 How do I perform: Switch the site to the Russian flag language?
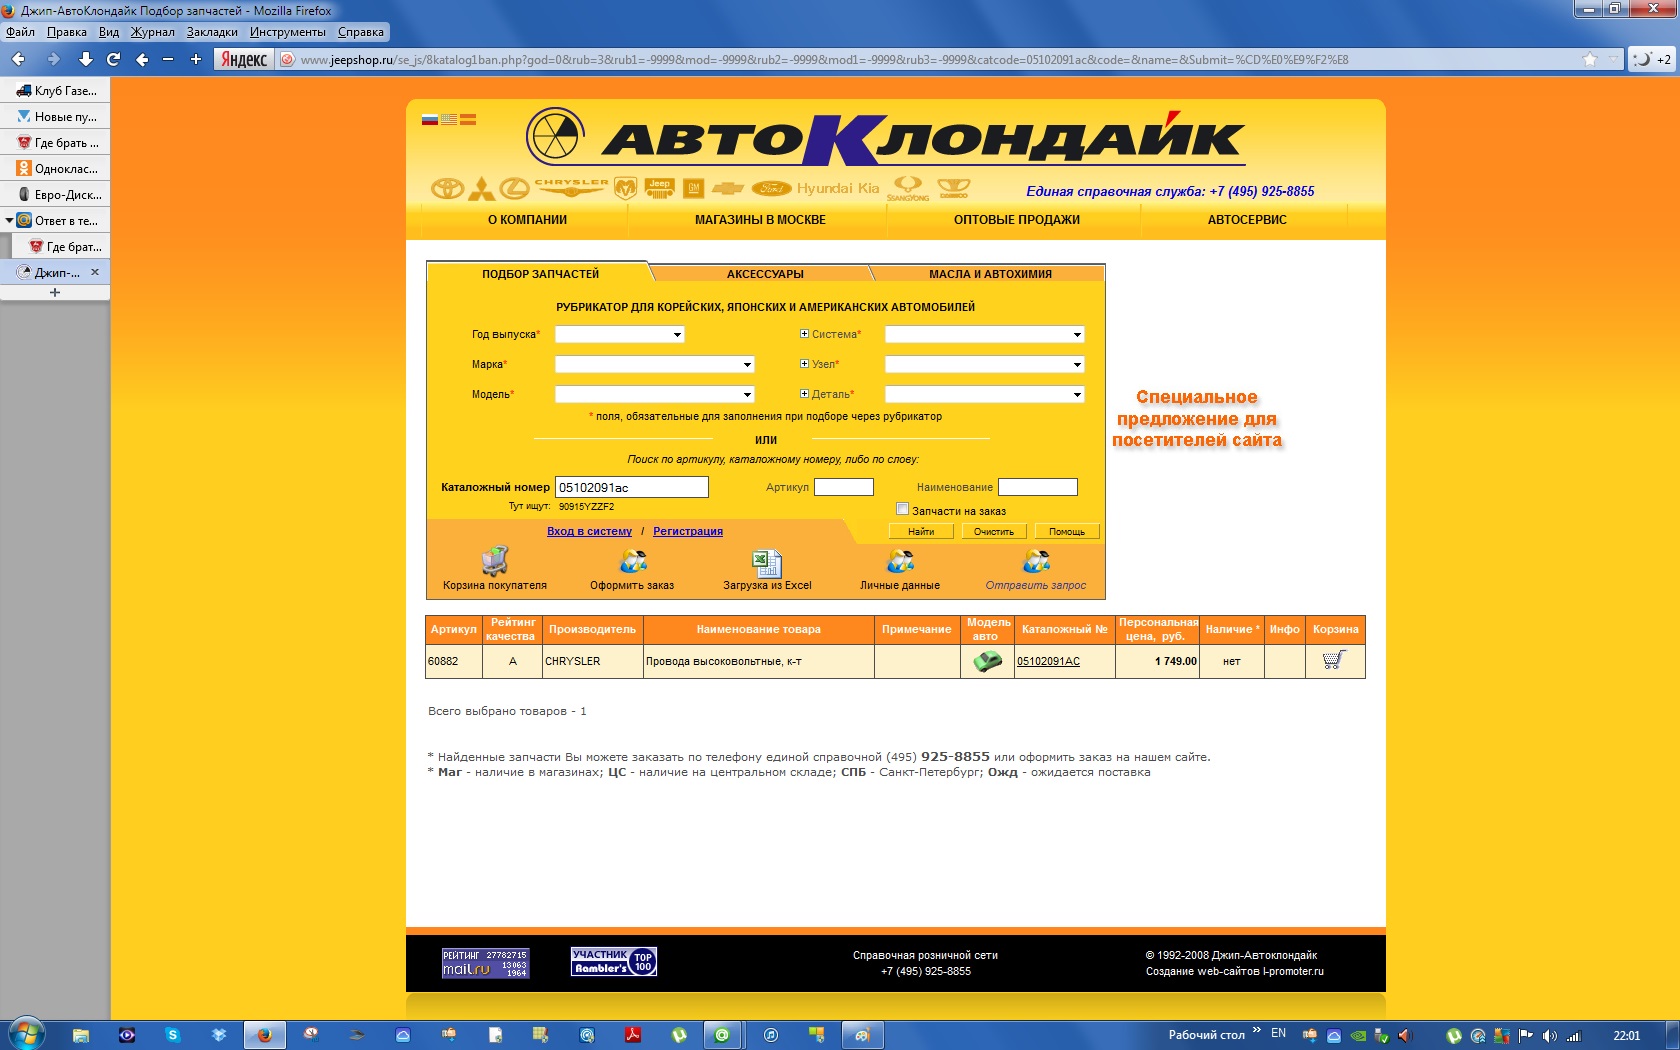pos(430,119)
